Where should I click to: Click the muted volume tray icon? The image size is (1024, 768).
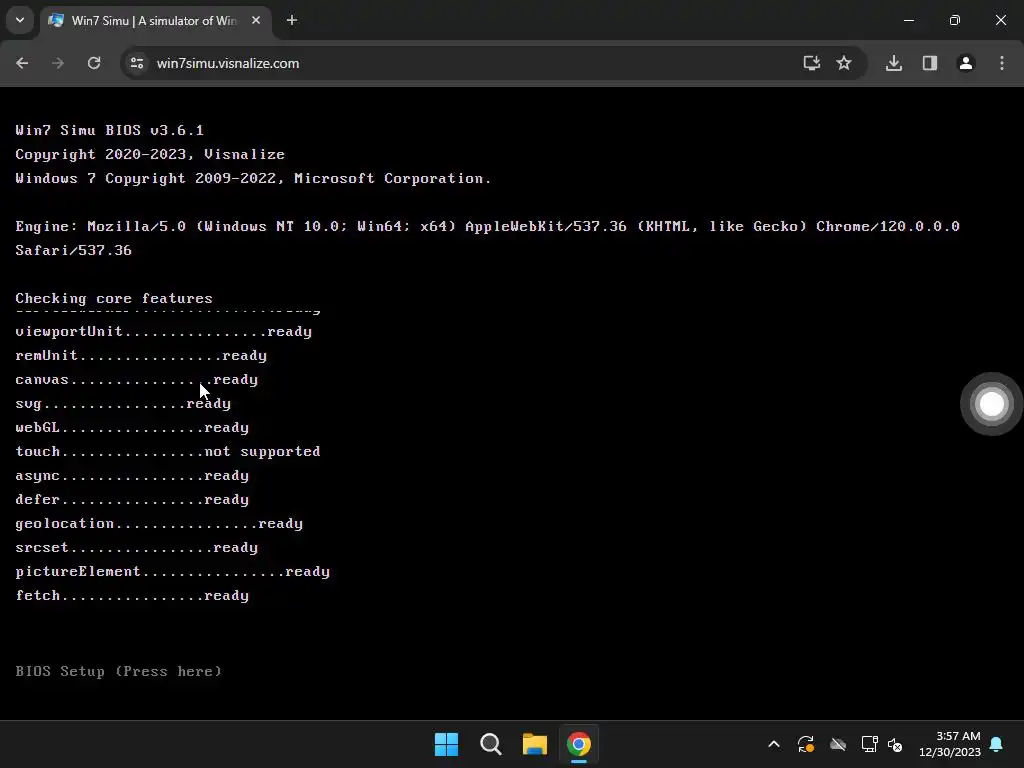(x=895, y=744)
